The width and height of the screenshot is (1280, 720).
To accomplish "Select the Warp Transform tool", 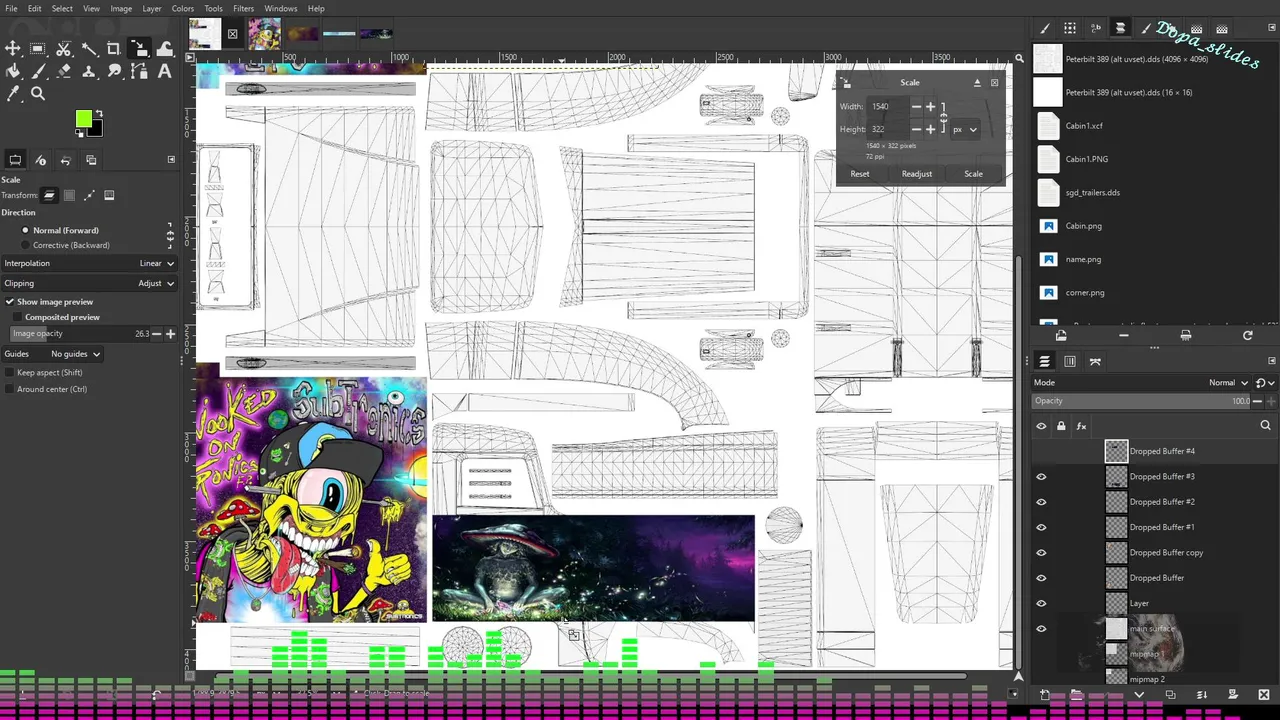I will (x=165, y=49).
